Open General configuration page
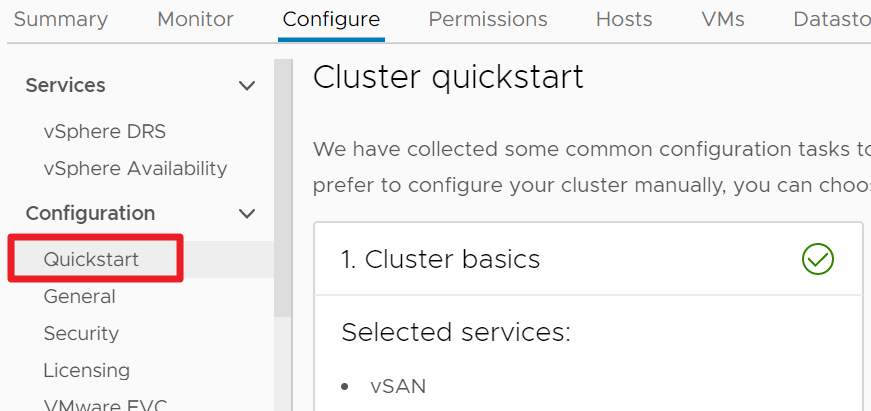871x411 pixels. (x=79, y=296)
